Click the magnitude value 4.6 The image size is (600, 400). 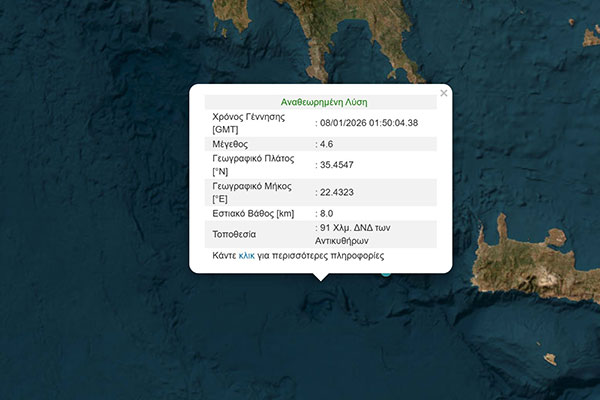(x=326, y=144)
